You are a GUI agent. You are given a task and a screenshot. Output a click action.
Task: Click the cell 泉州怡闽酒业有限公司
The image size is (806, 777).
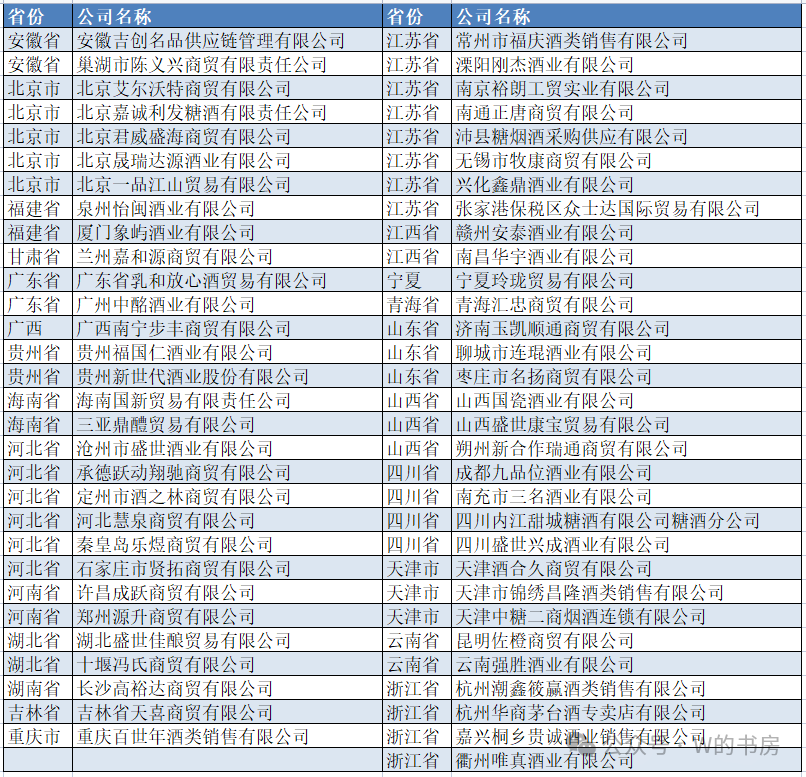(227, 208)
